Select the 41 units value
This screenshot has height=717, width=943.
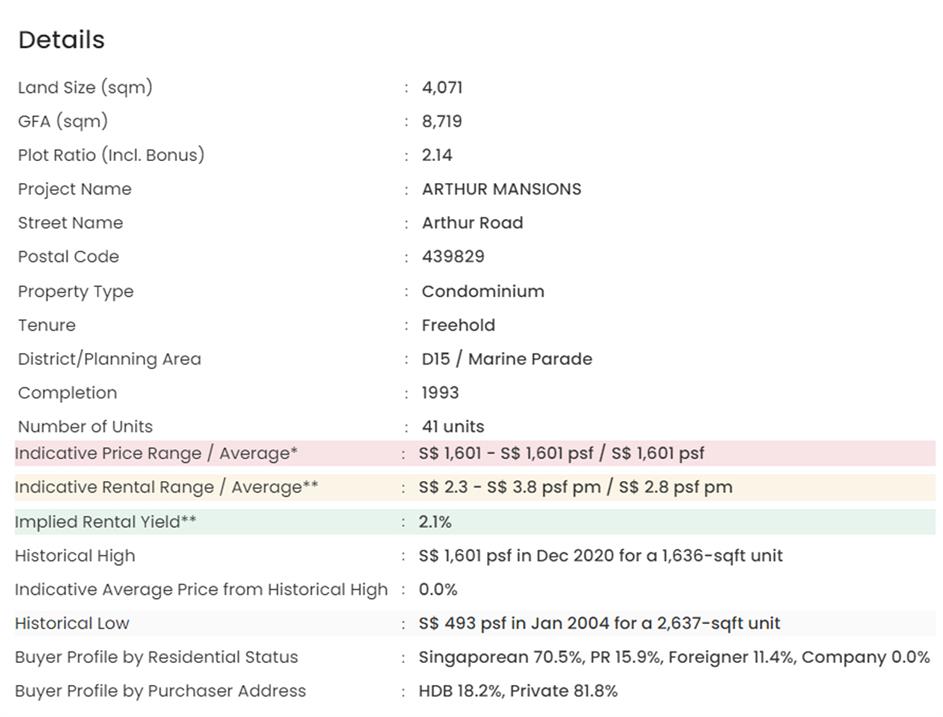tap(453, 427)
